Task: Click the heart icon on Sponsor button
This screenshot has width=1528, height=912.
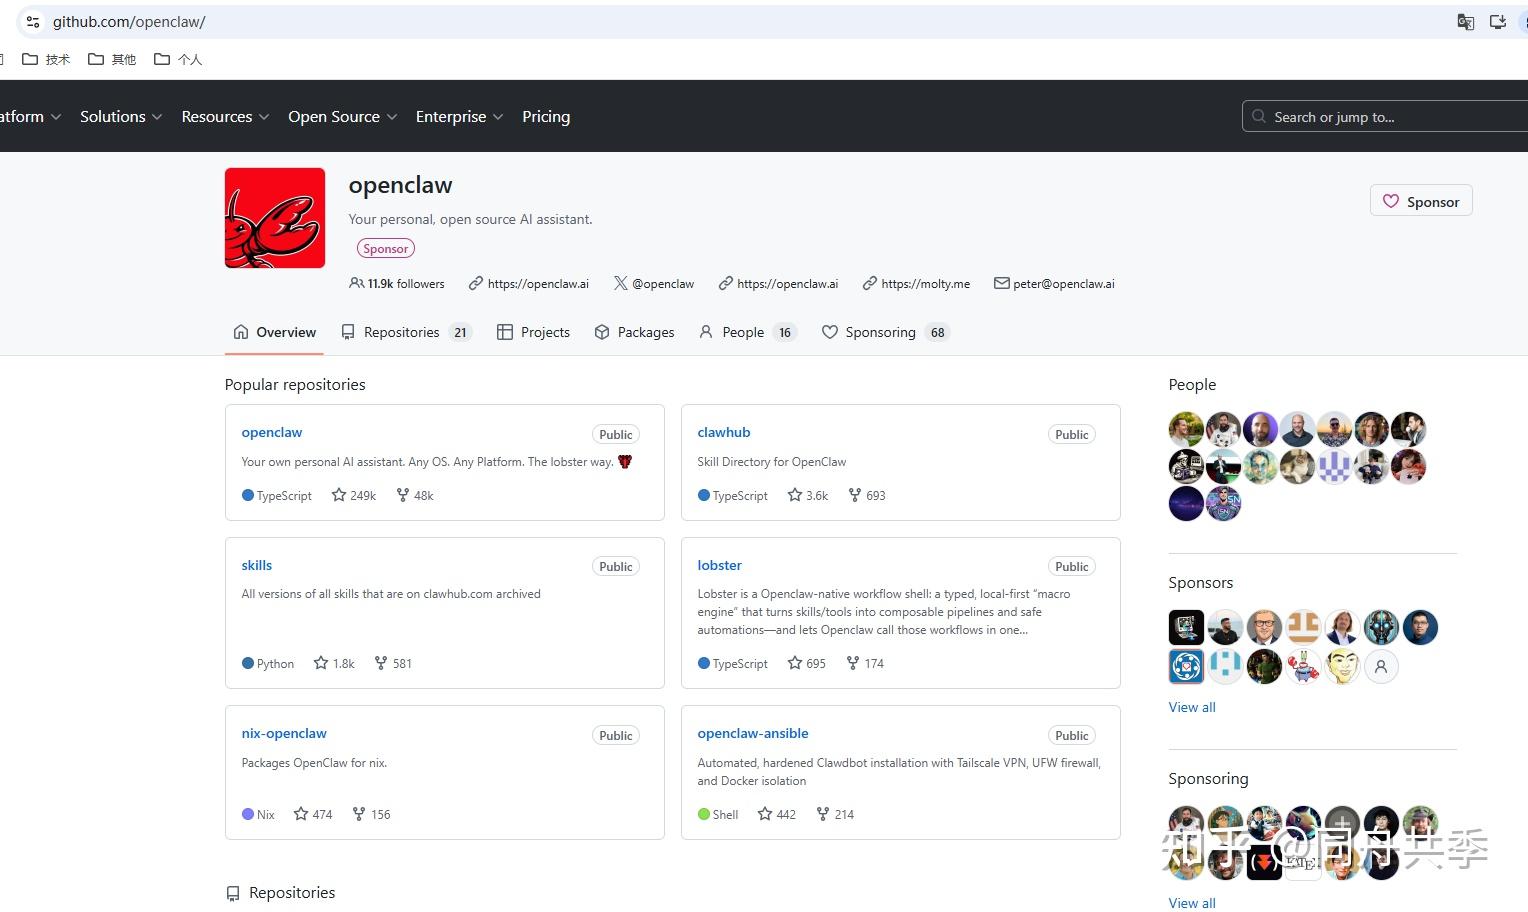Action: [1390, 201]
